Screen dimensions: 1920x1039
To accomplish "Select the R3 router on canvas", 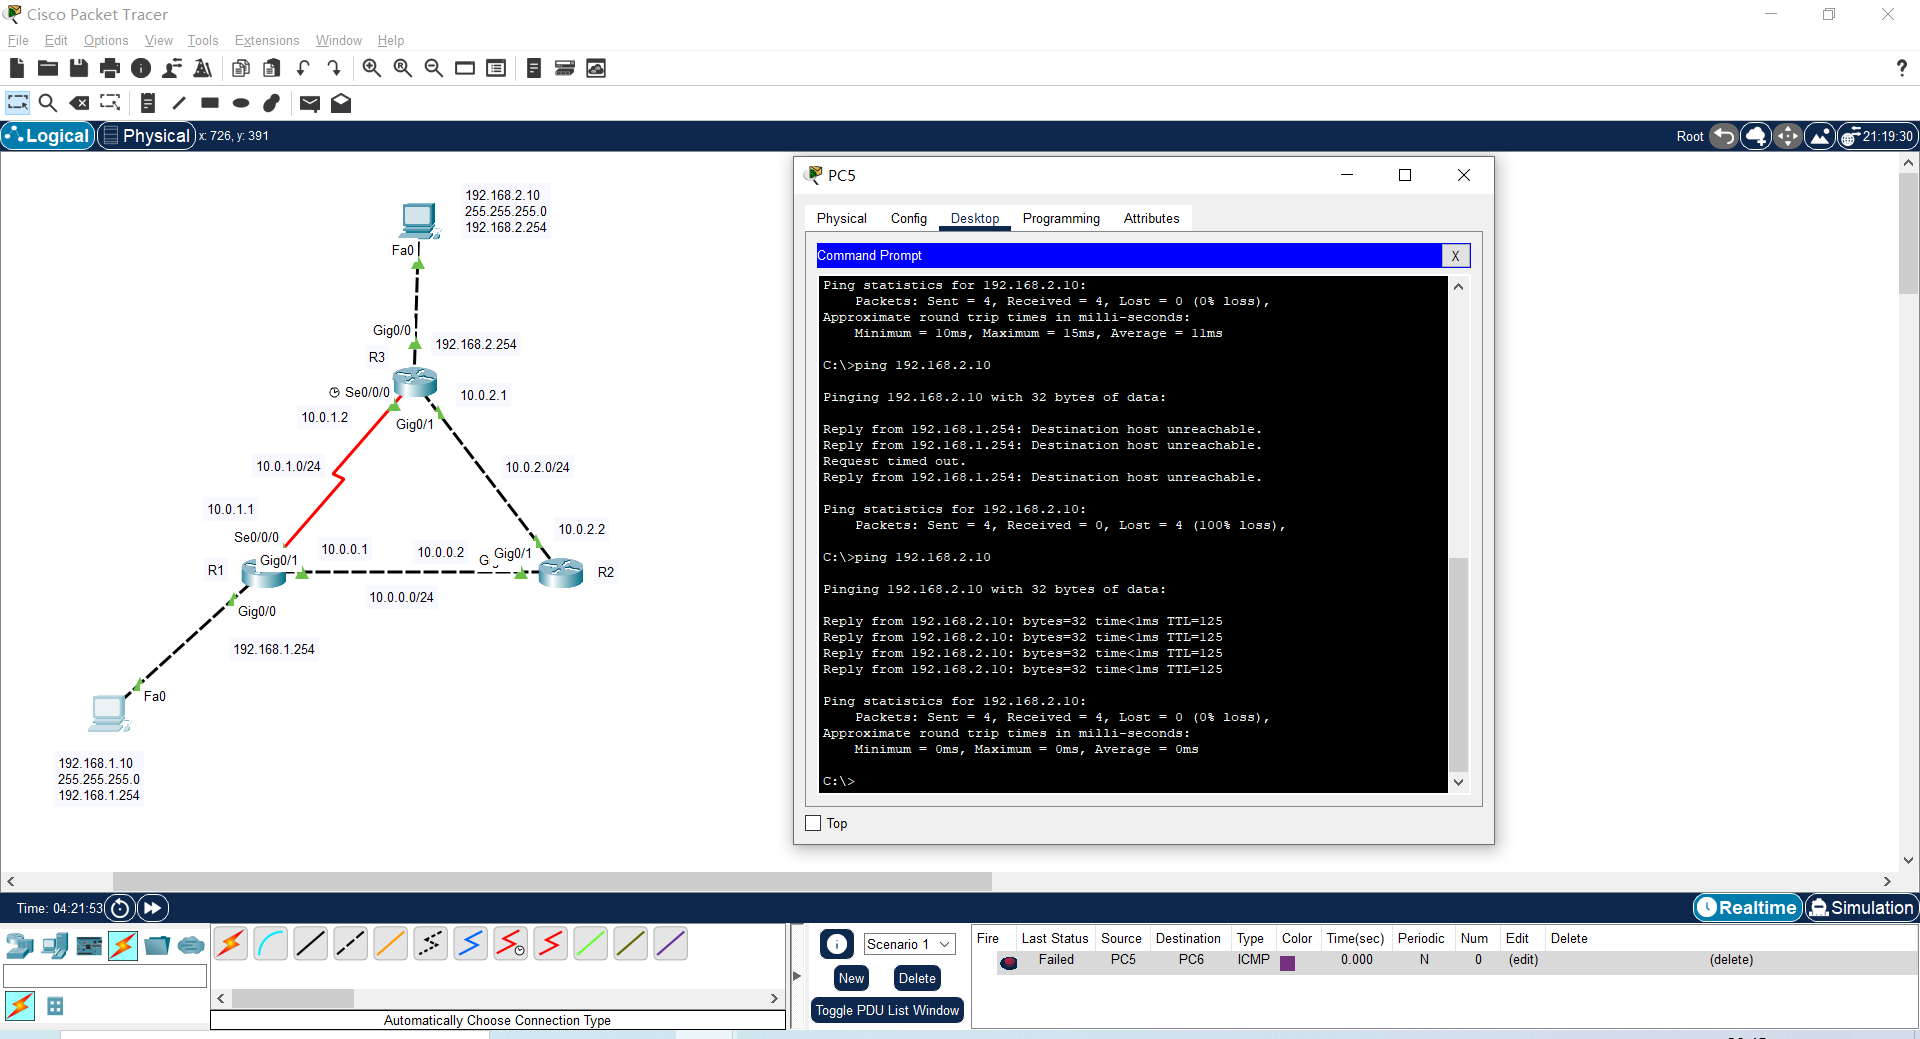I will [415, 381].
